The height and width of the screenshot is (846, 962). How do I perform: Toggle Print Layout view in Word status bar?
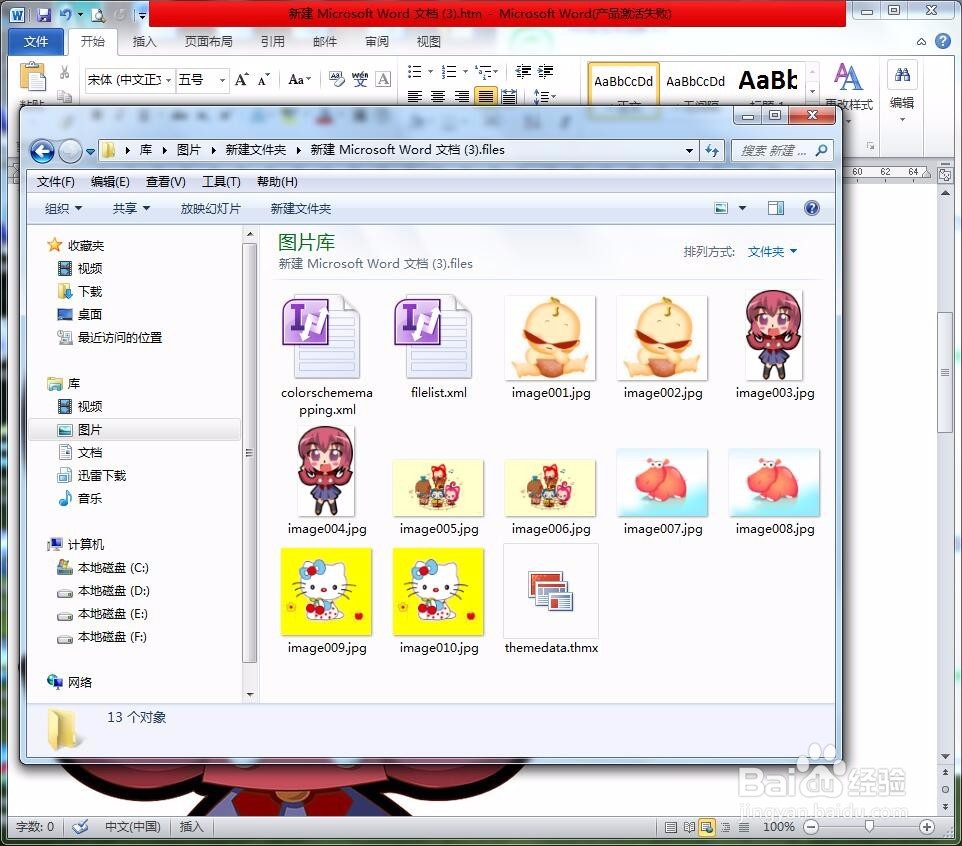coord(671,827)
